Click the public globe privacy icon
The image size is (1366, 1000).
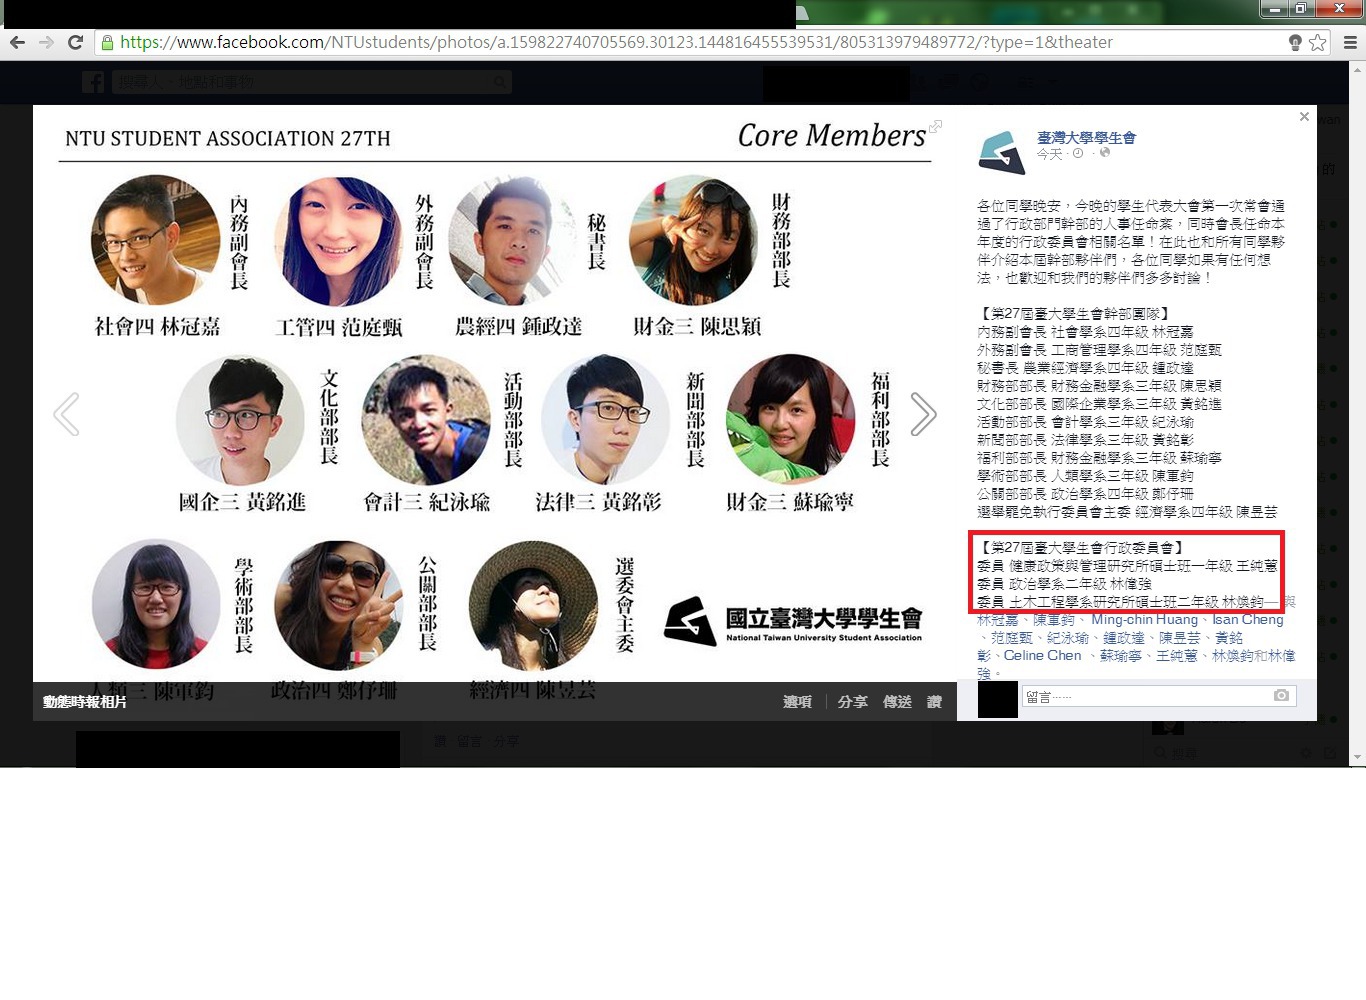(1105, 153)
